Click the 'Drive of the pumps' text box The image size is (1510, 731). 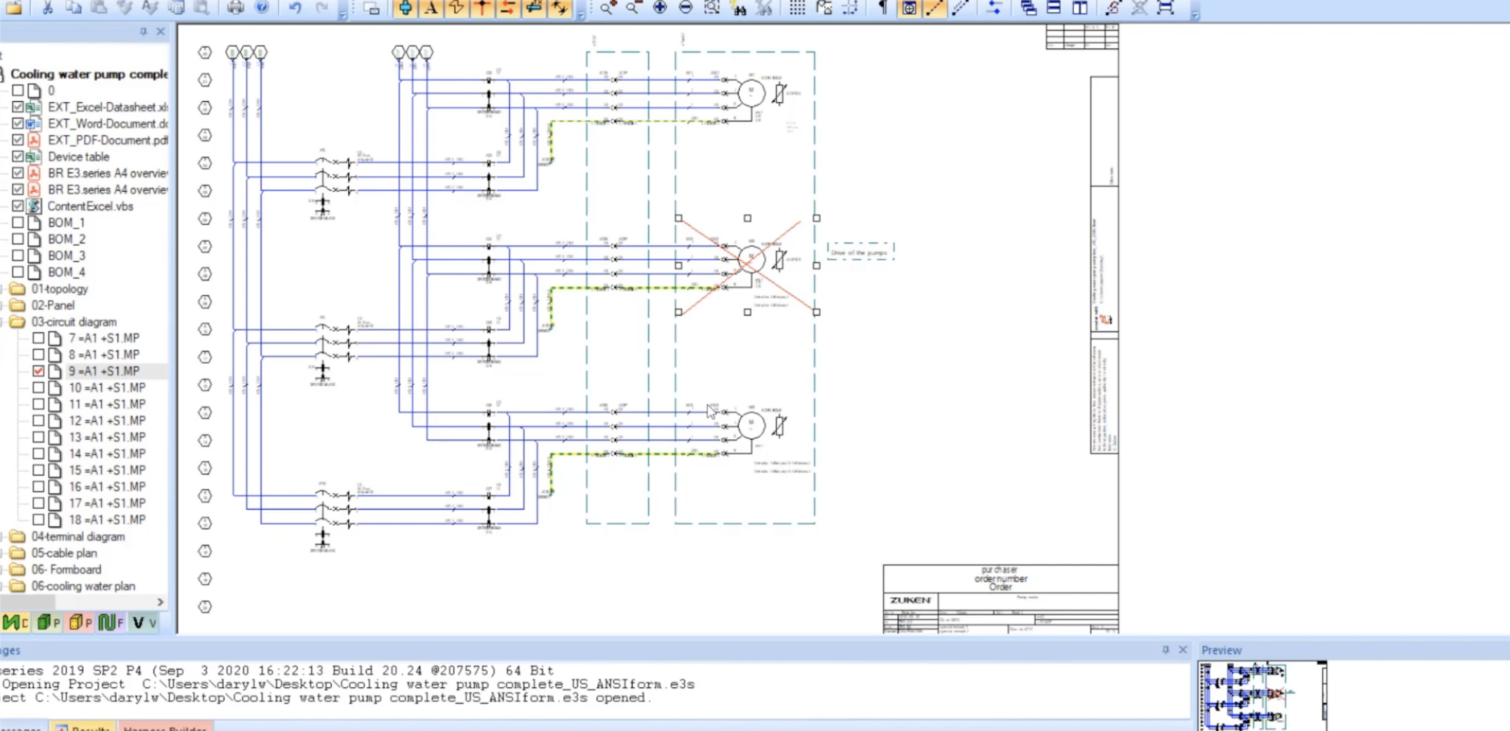[860, 252]
